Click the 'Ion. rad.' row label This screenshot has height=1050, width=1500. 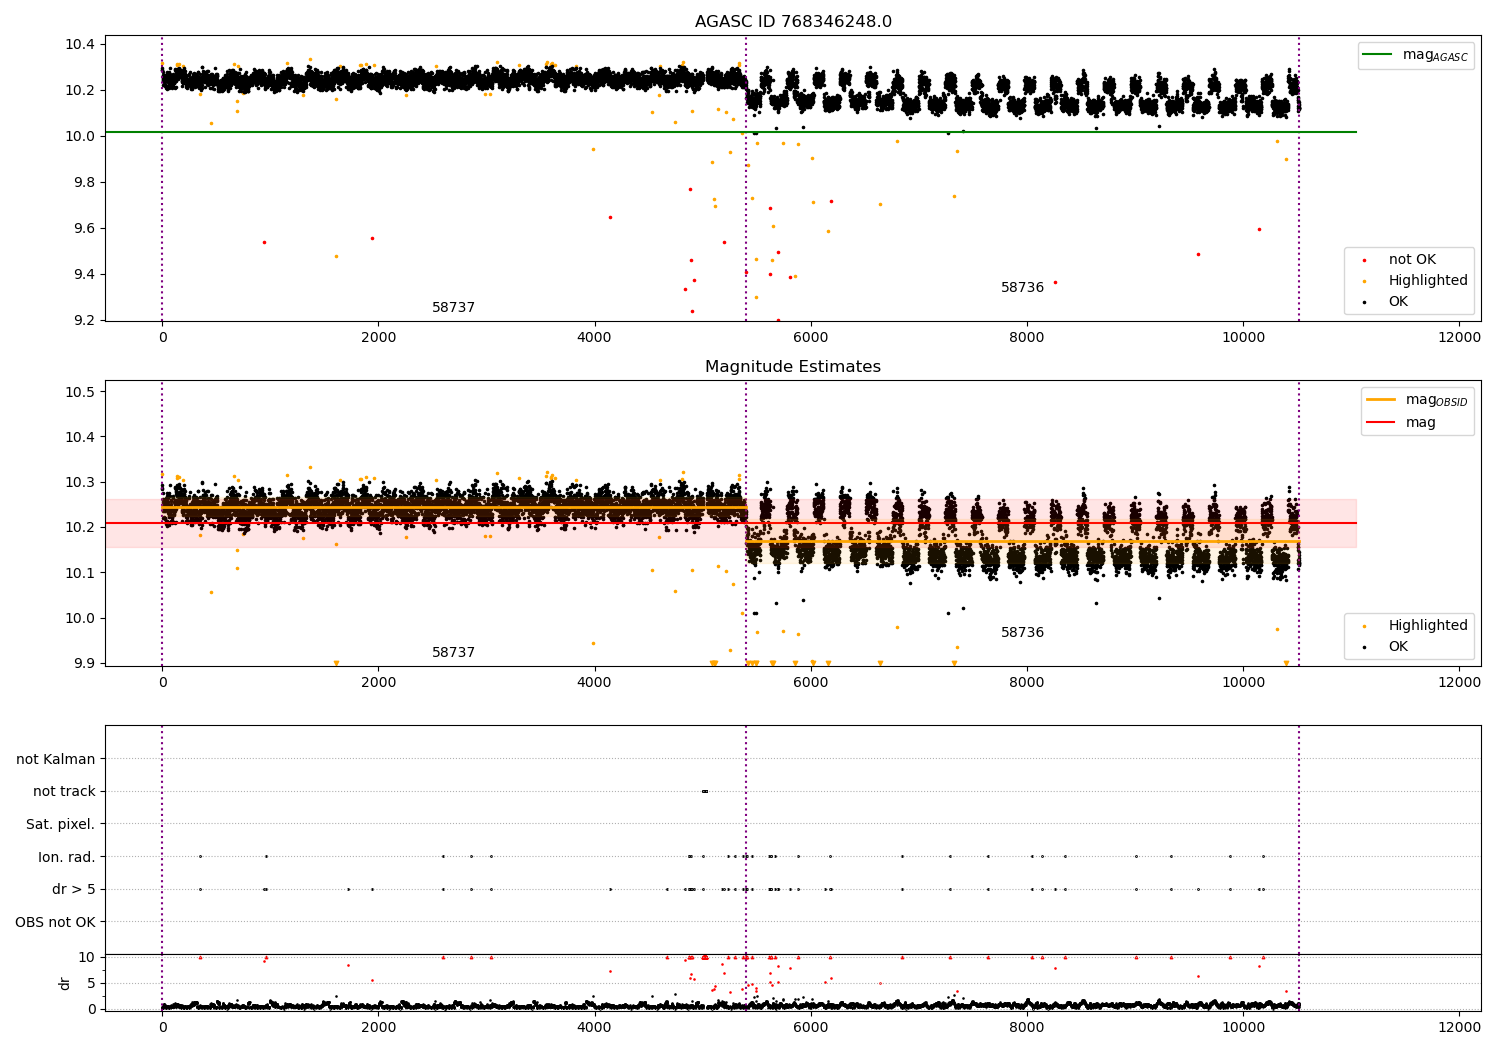coord(67,857)
